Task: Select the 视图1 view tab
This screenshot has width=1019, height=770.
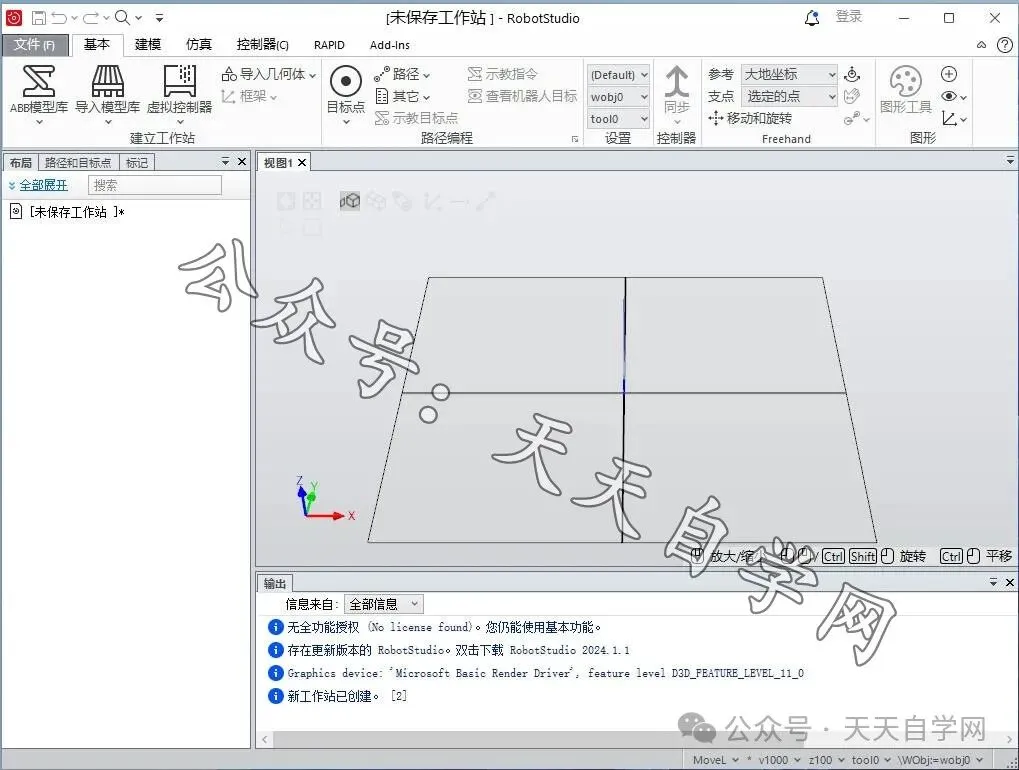Action: pos(278,162)
